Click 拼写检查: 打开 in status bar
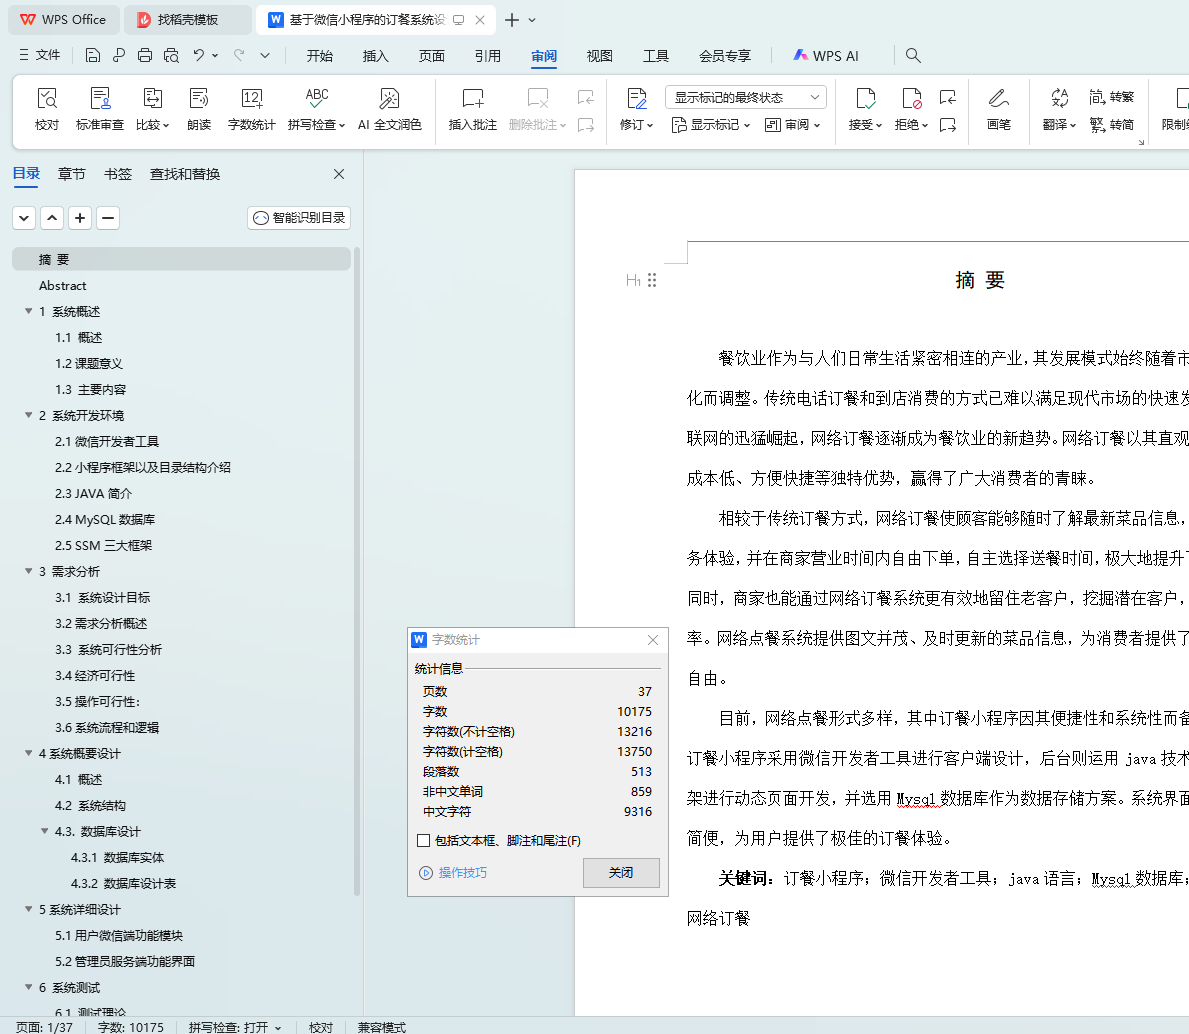 (235, 1027)
